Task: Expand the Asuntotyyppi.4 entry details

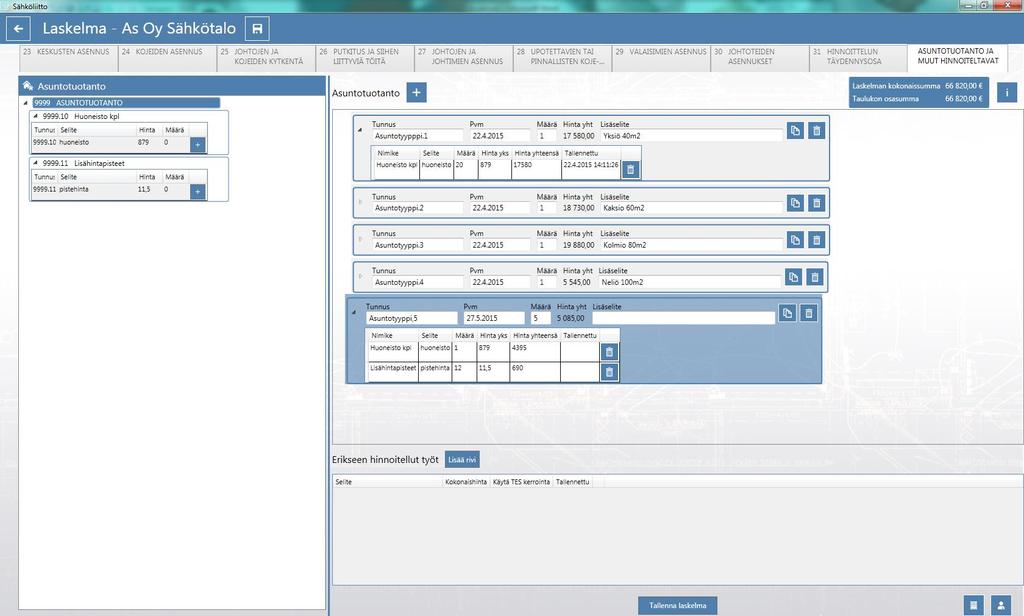Action: coord(360,276)
